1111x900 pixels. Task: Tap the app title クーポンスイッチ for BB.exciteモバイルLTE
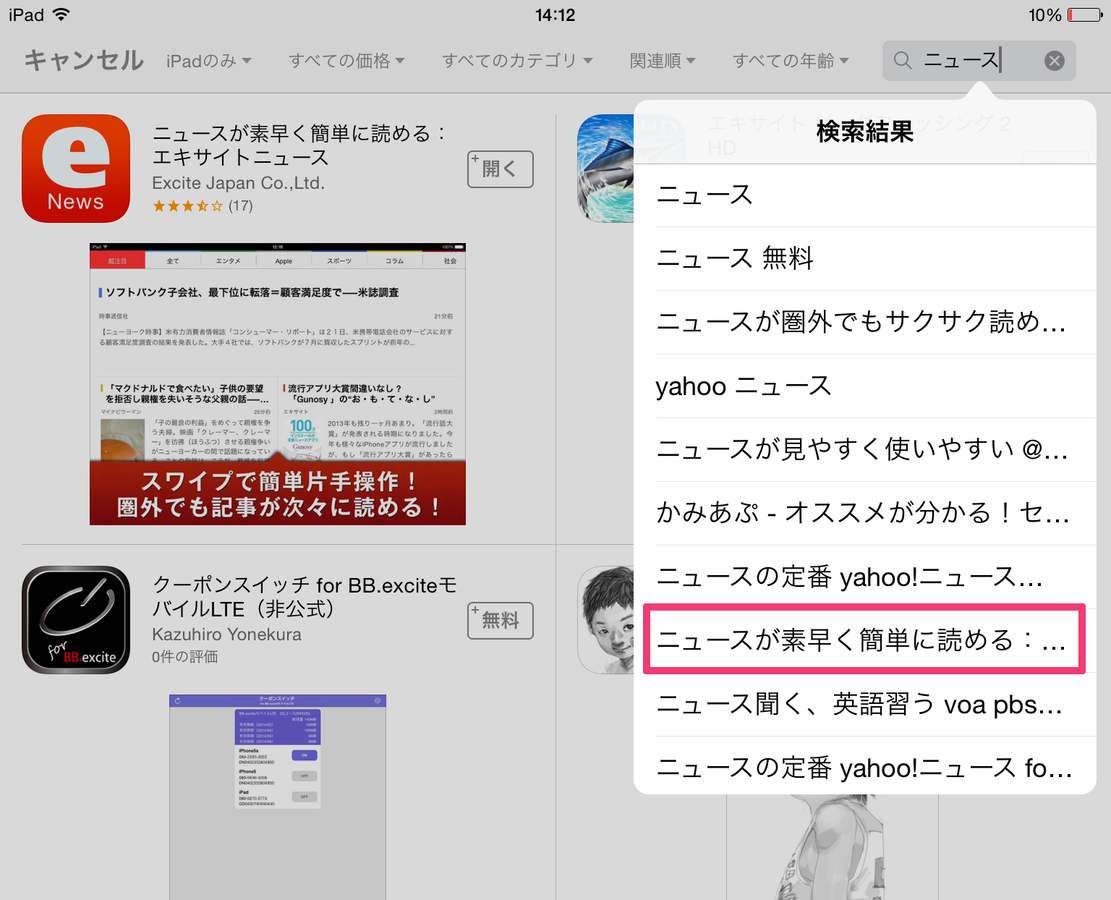click(305, 597)
